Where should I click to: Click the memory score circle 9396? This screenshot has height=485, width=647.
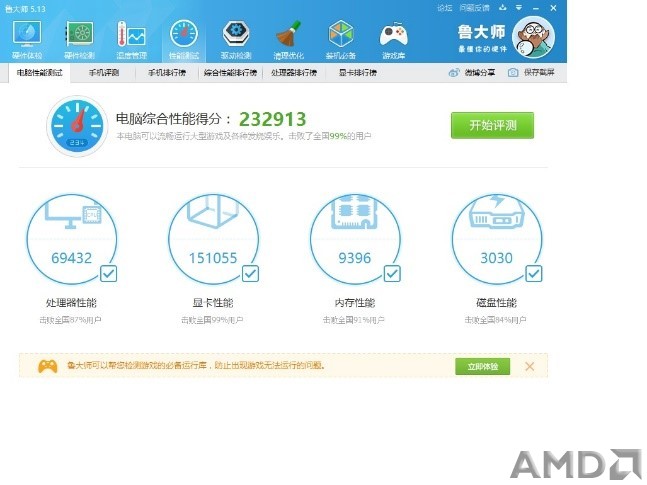pyautogui.click(x=355, y=239)
